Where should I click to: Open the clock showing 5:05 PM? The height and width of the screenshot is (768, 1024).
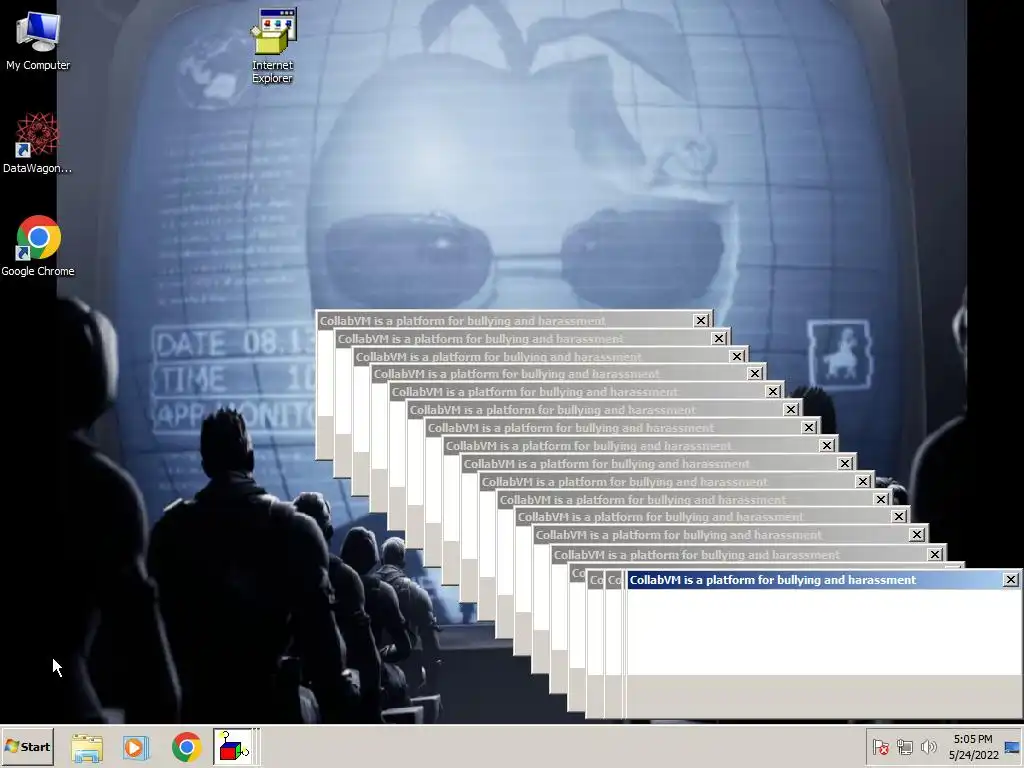pyautogui.click(x=973, y=747)
